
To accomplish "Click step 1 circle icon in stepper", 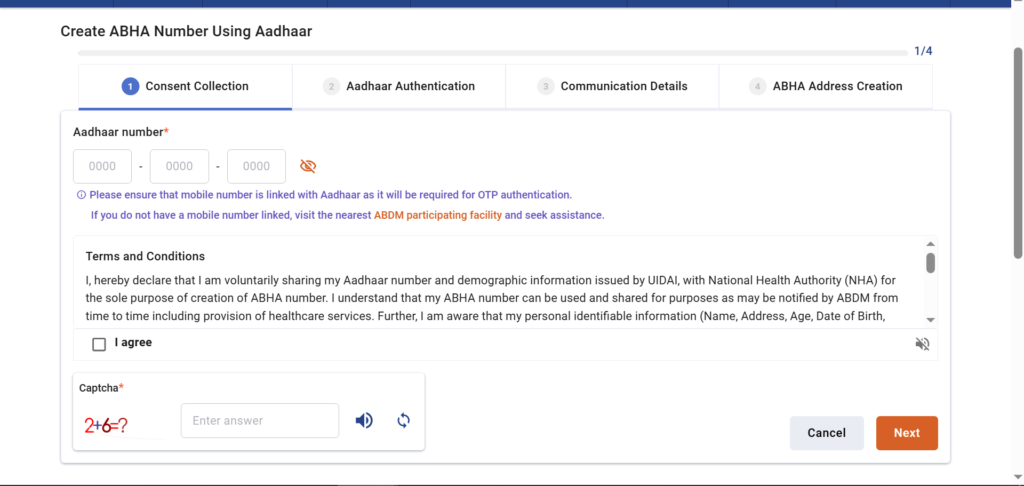I will pyautogui.click(x=130, y=87).
